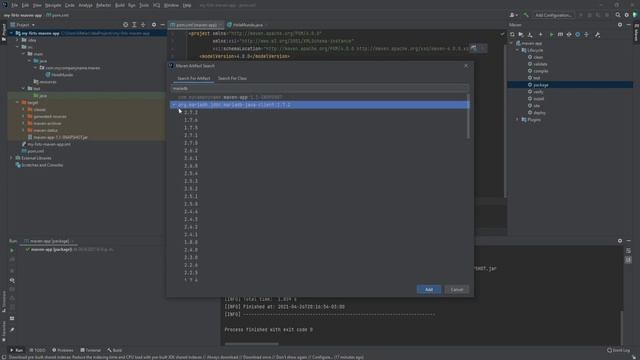Click the Select Opened File target icon

[125, 25]
